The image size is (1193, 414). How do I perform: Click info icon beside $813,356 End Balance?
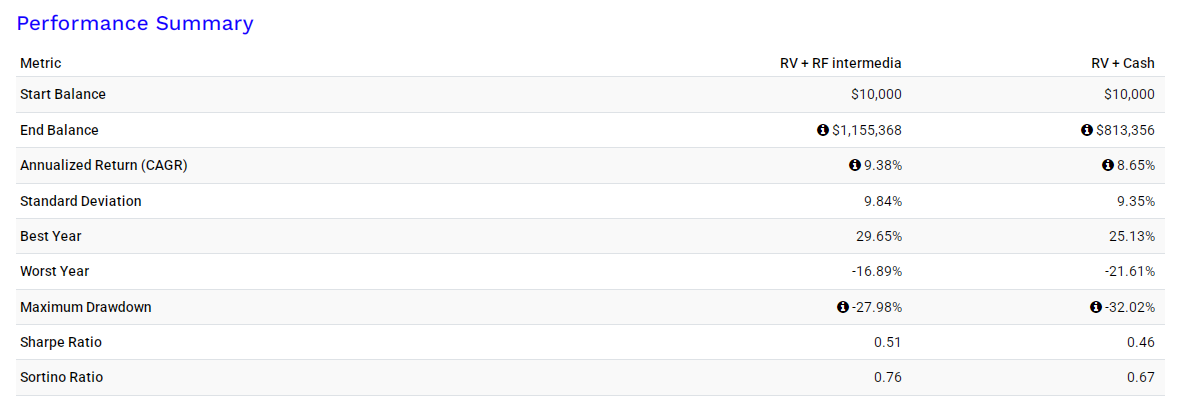pos(1086,130)
